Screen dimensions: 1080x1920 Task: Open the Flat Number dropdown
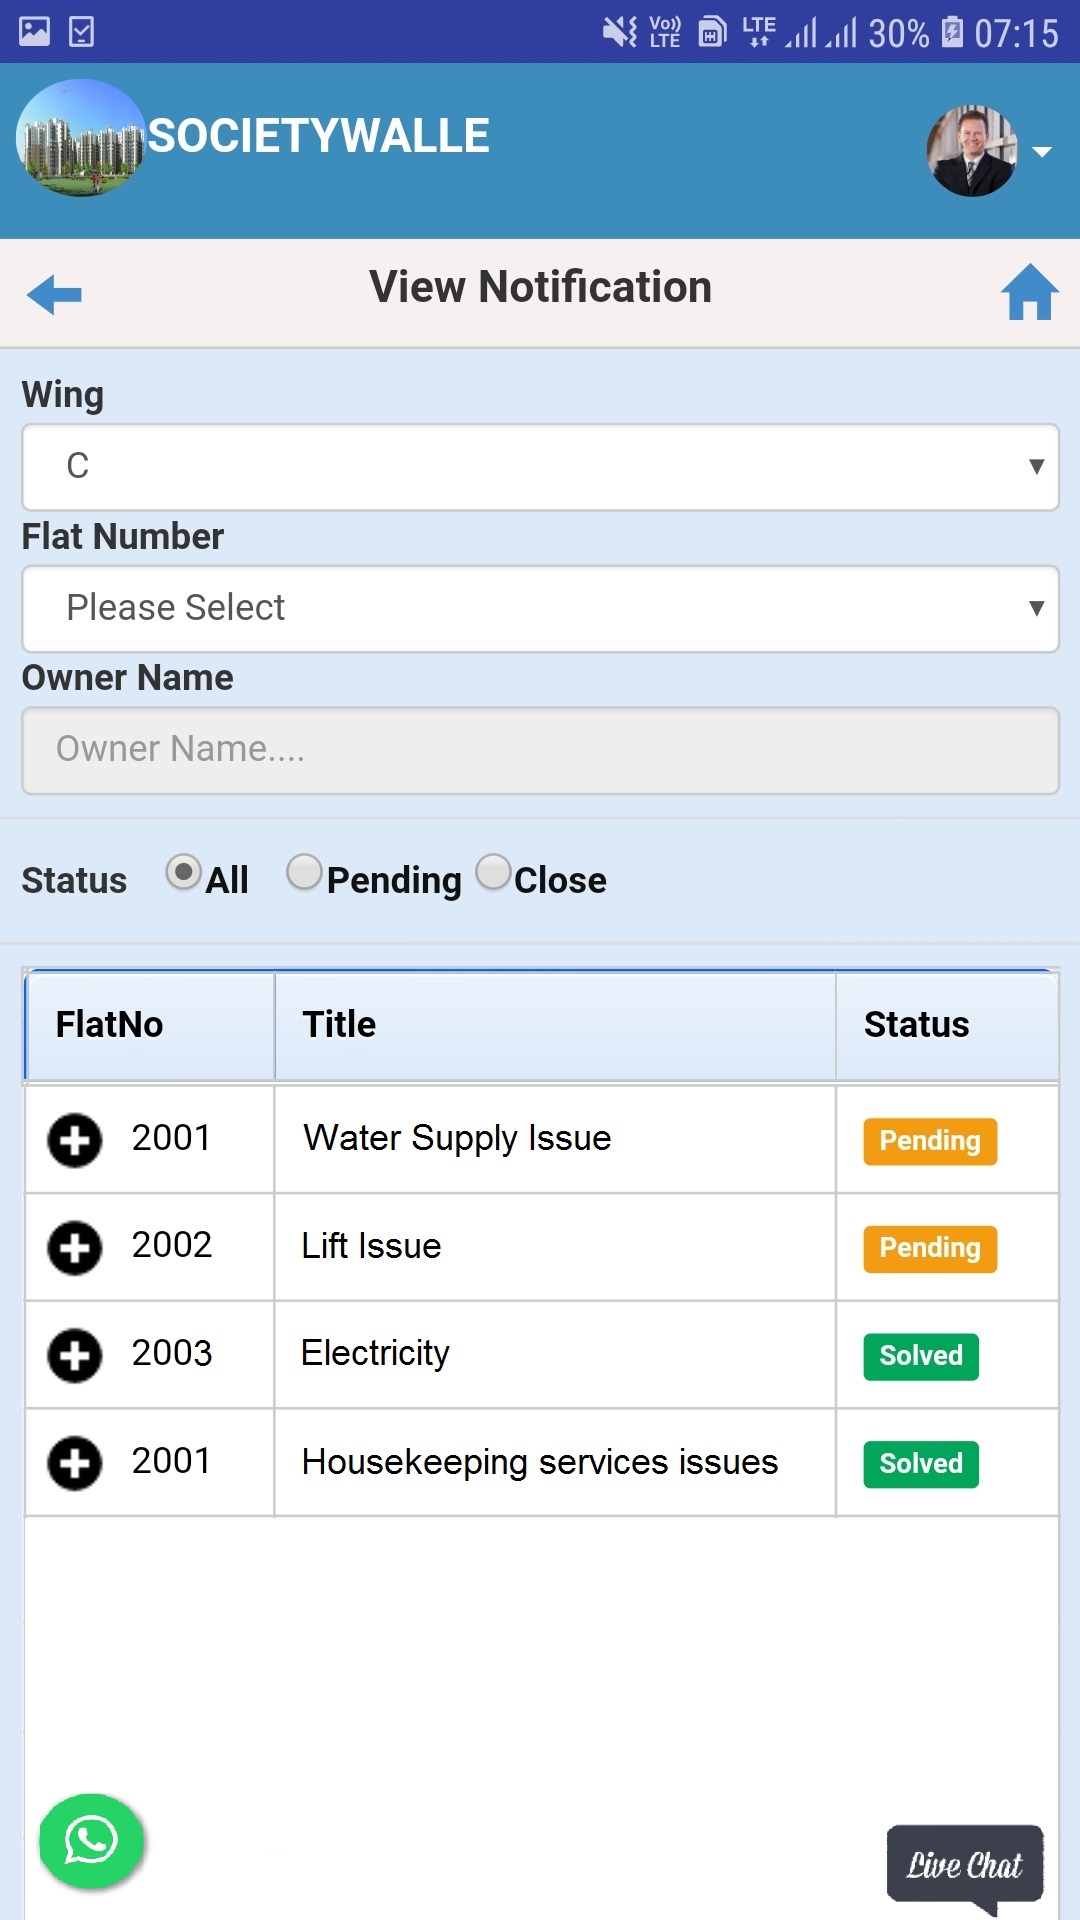(540, 609)
